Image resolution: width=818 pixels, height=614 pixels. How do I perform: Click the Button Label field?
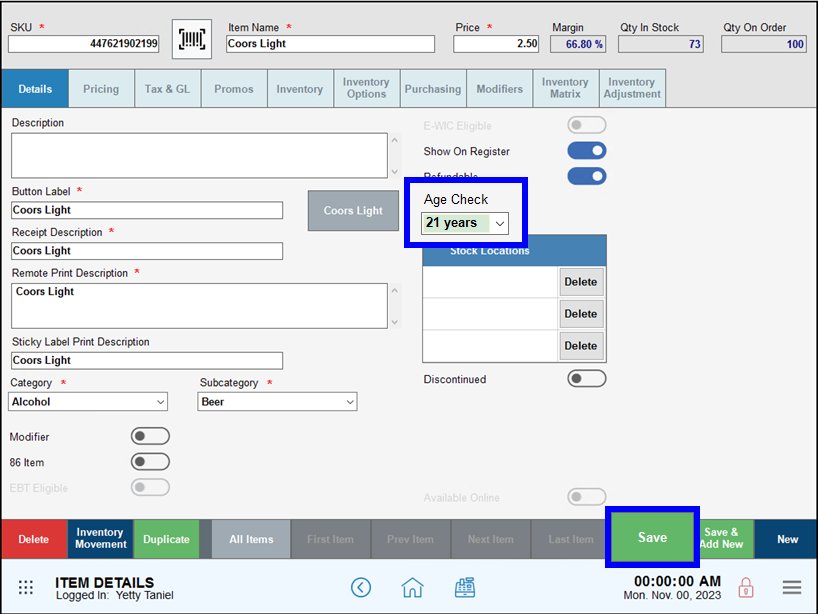(147, 210)
